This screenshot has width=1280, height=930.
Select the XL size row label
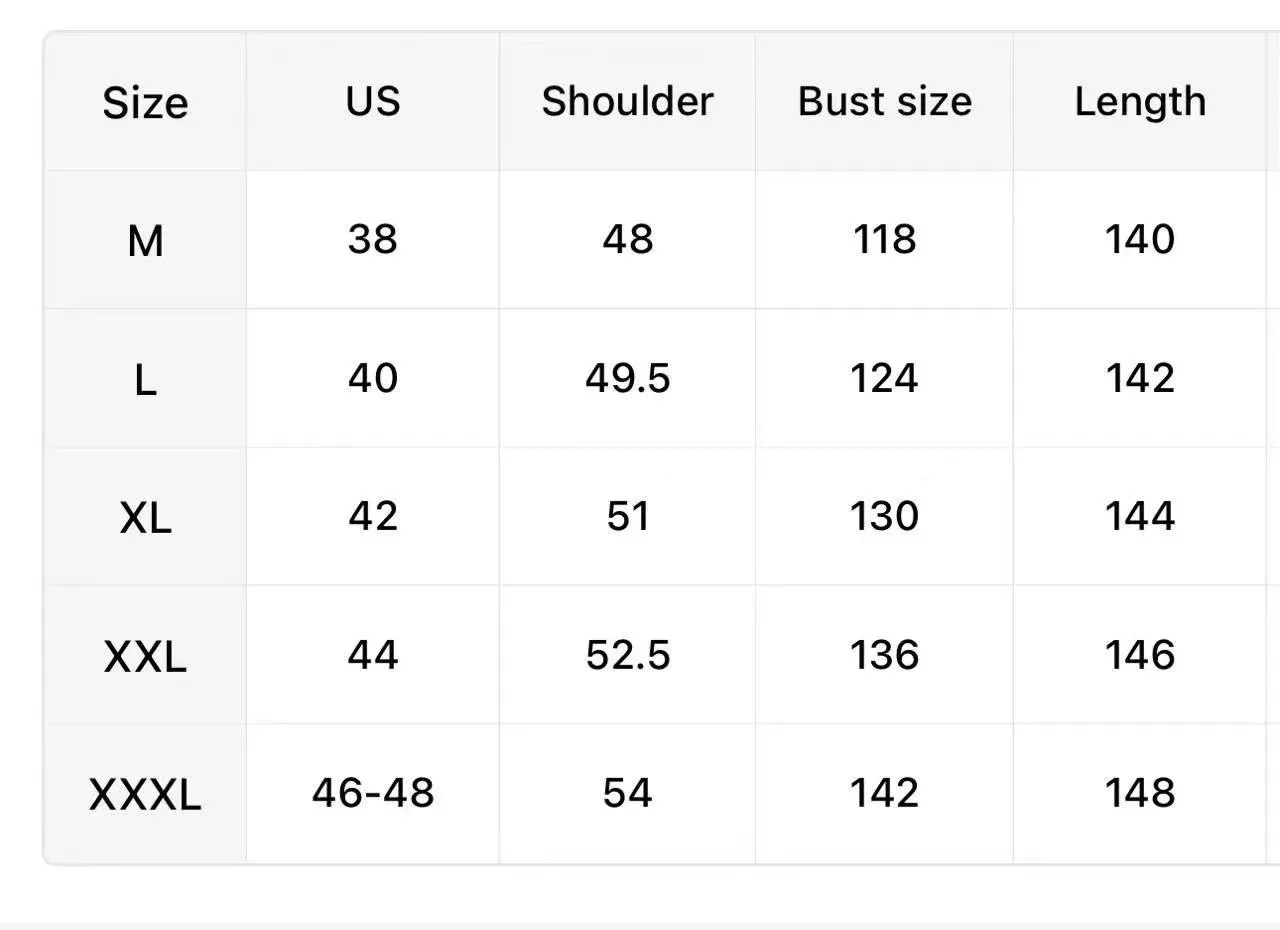[x=145, y=518]
